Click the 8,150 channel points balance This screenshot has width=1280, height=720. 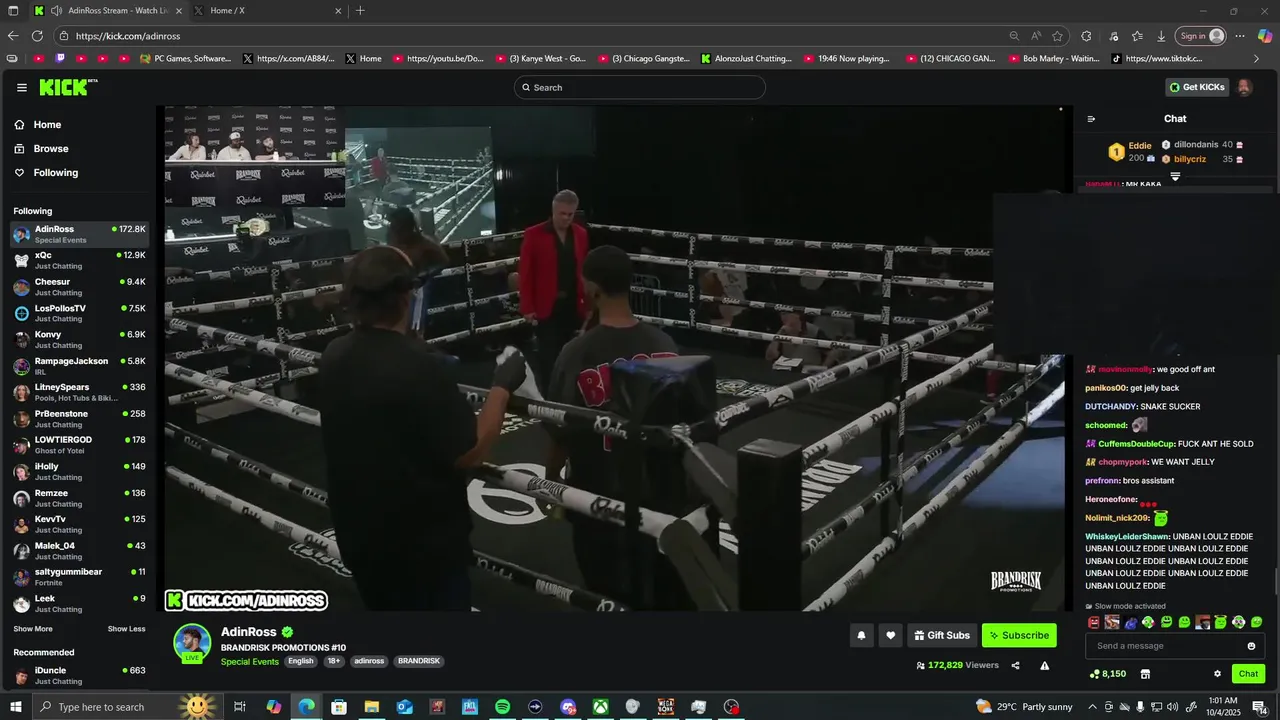1107,674
